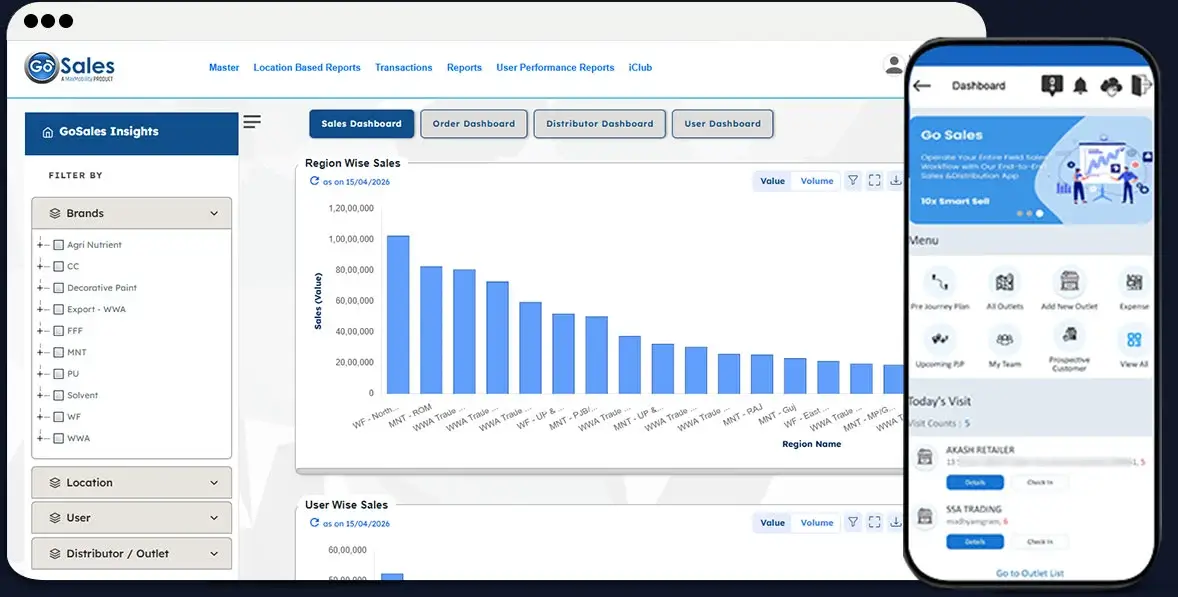
Task: Expand the User filter section
Action: 131,518
